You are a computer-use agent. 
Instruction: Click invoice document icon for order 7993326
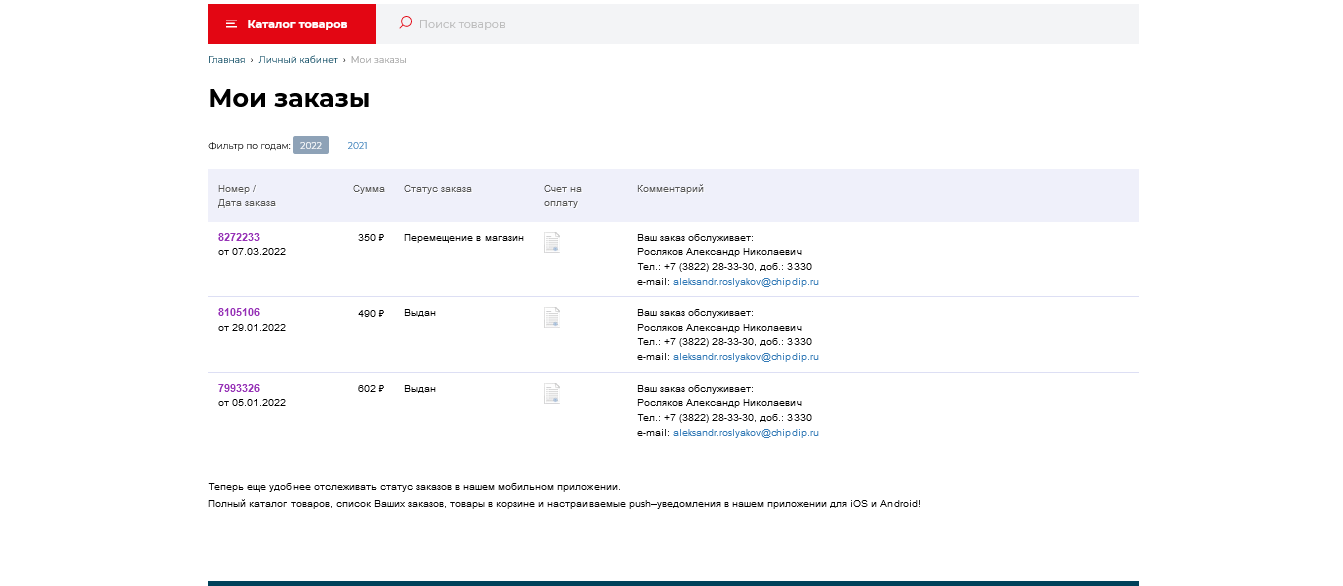tap(552, 394)
